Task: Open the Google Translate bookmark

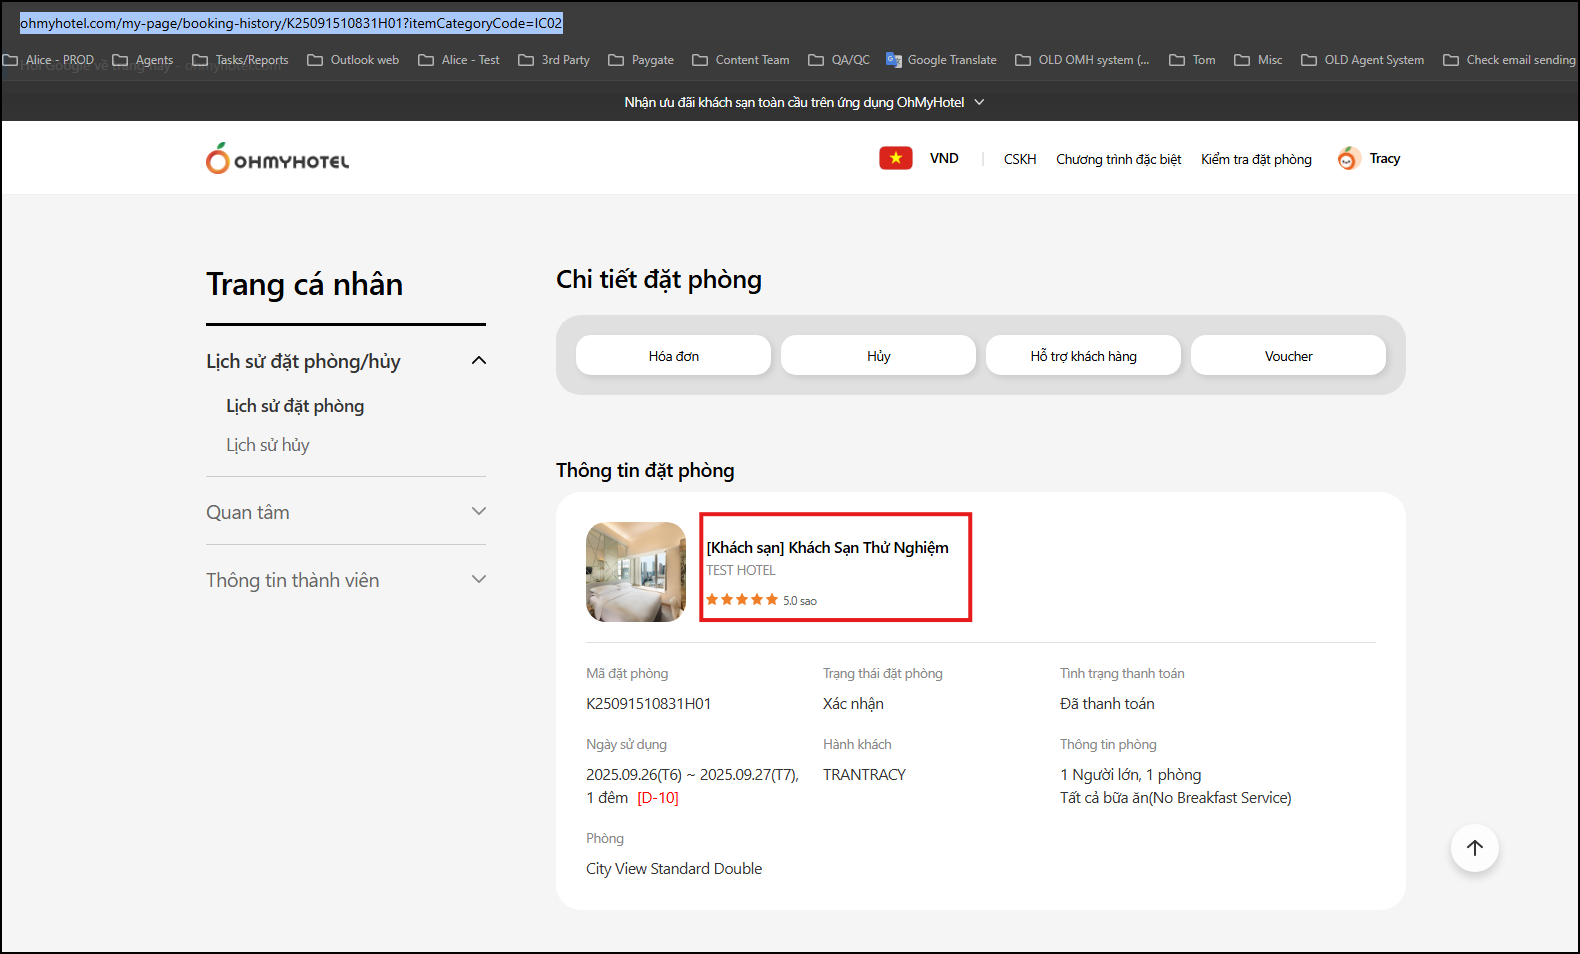Action: point(941,60)
